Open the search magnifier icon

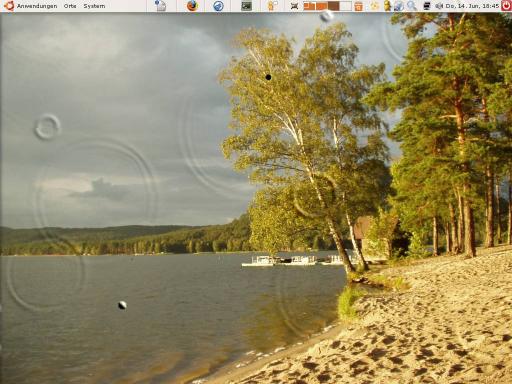coord(412,6)
